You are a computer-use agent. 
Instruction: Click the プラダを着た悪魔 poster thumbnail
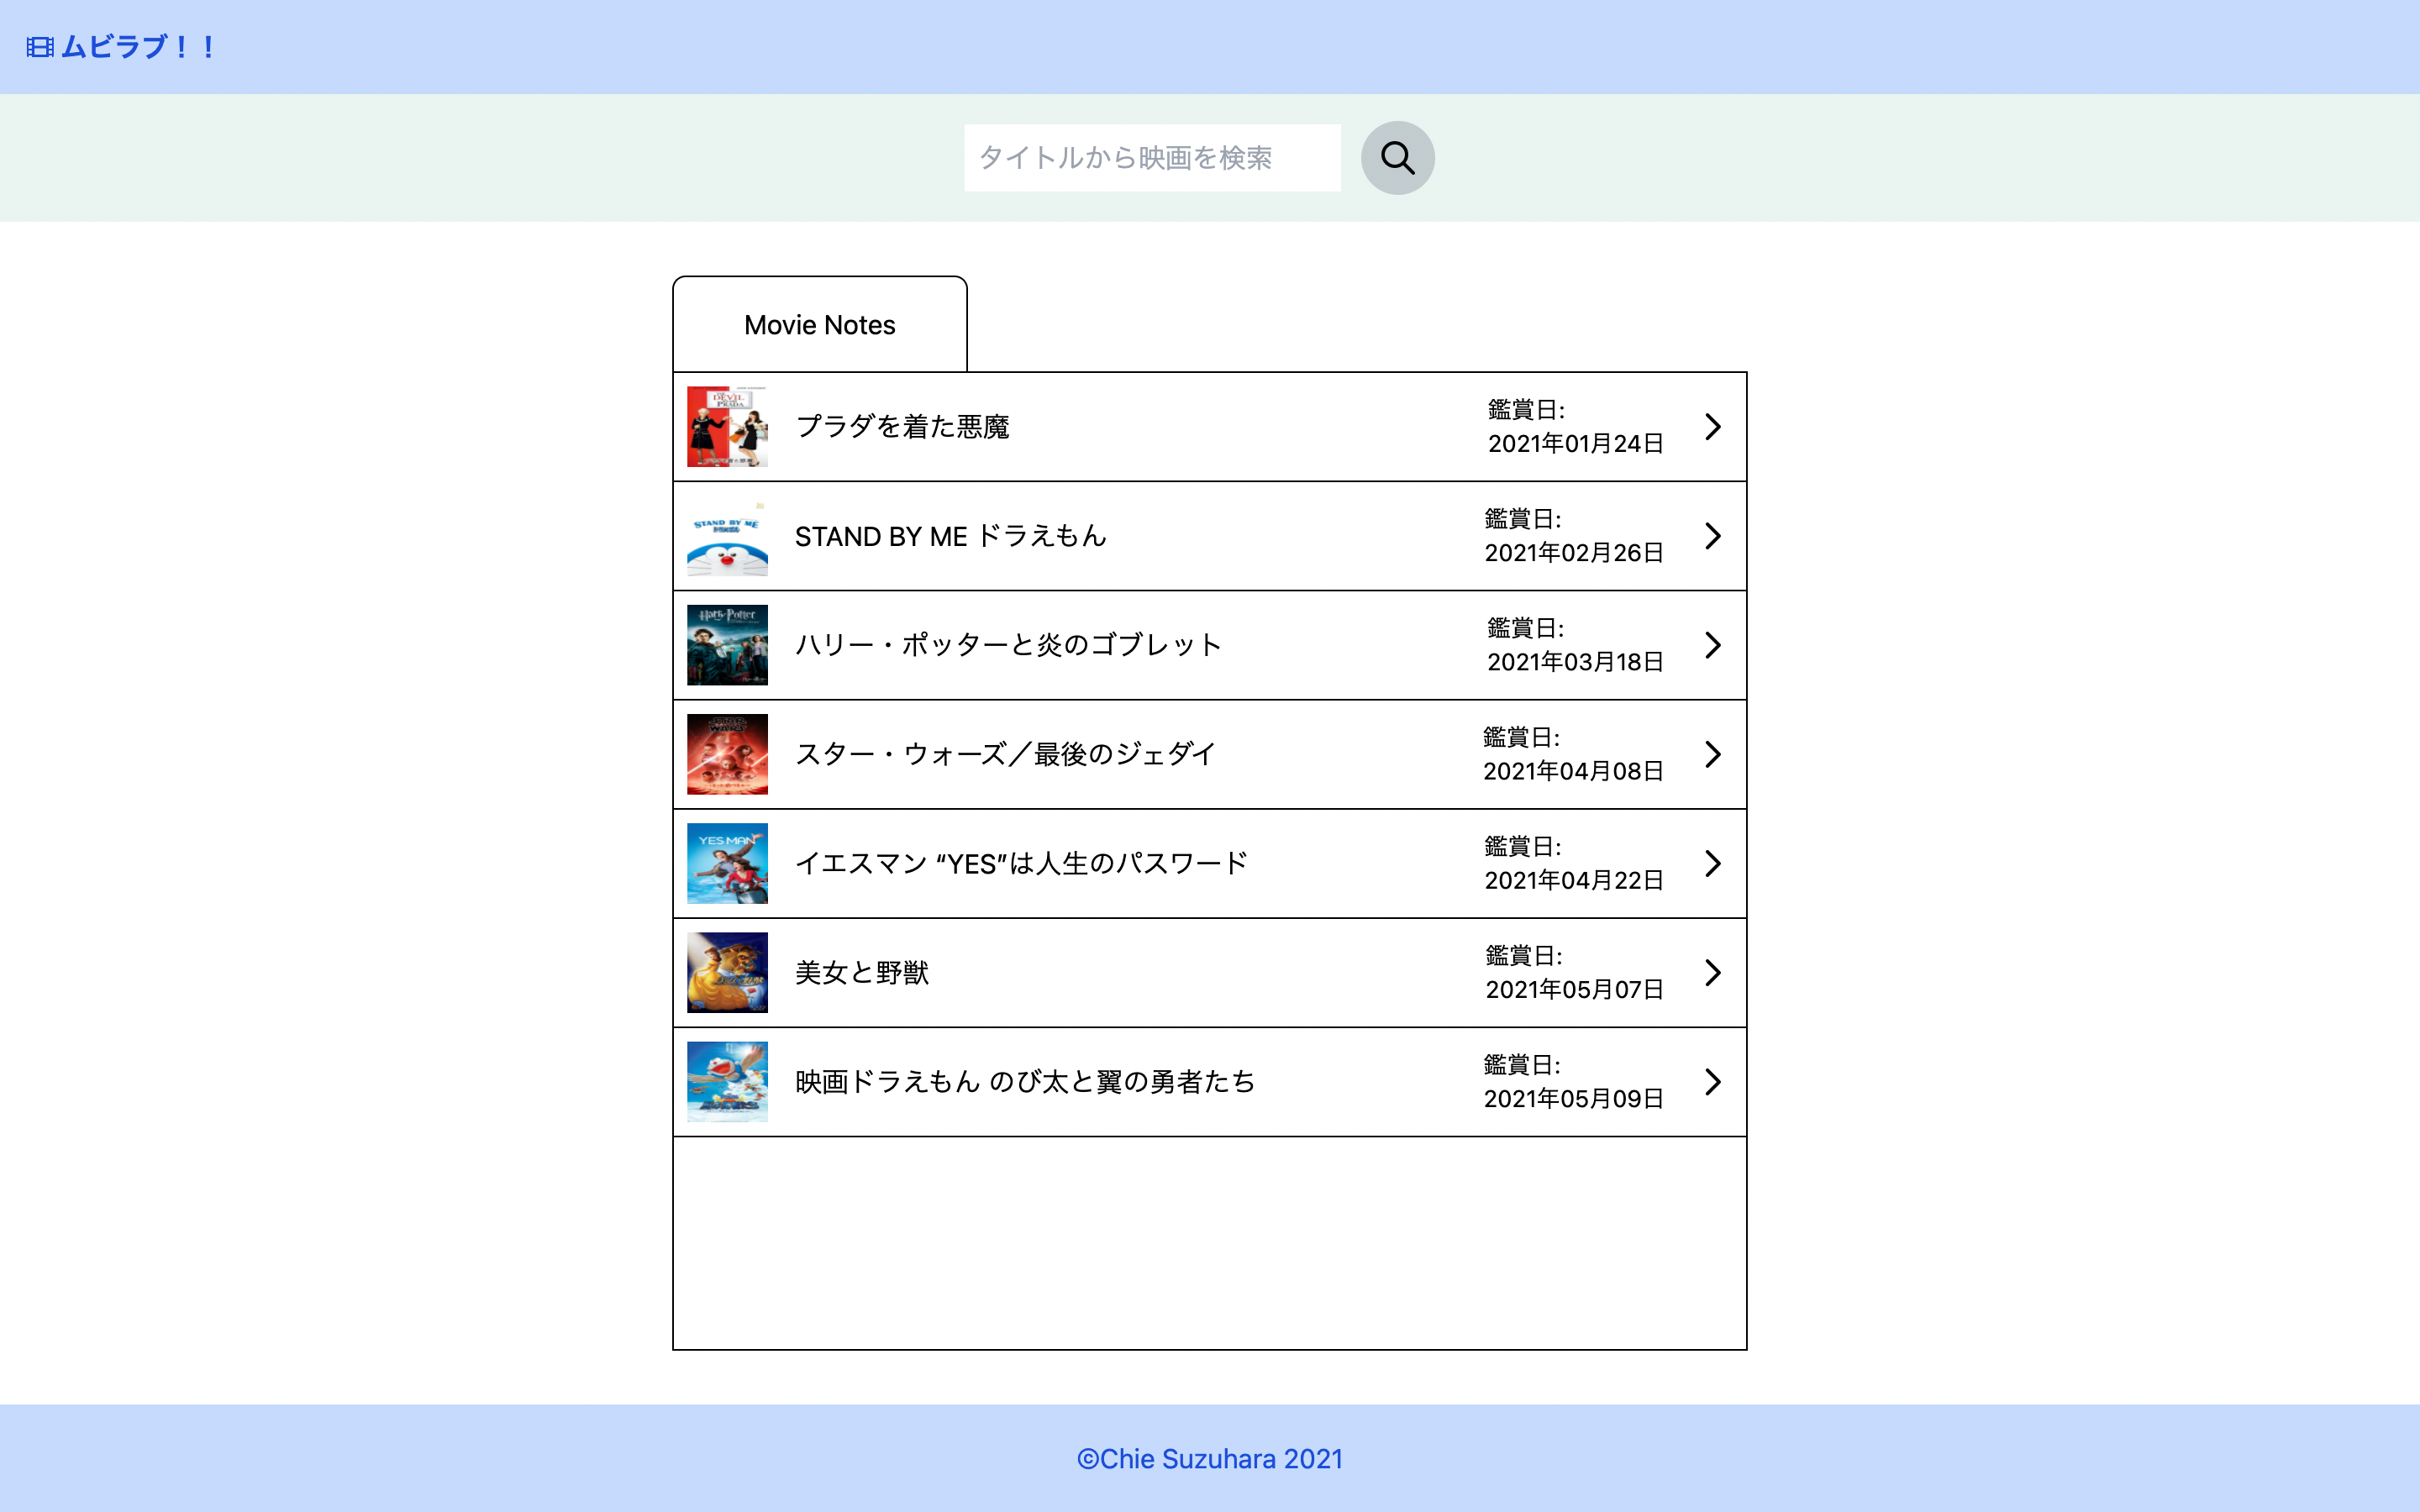tap(727, 427)
